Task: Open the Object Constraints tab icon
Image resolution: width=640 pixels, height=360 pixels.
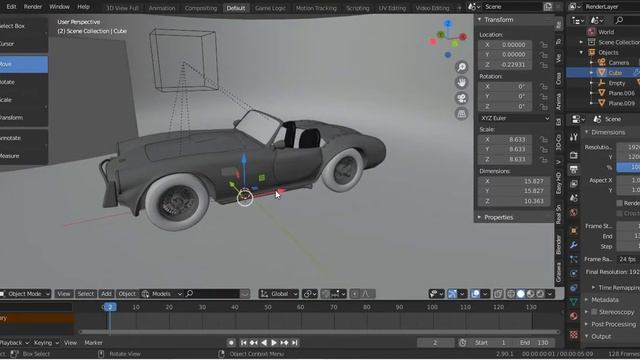Action: [573, 288]
